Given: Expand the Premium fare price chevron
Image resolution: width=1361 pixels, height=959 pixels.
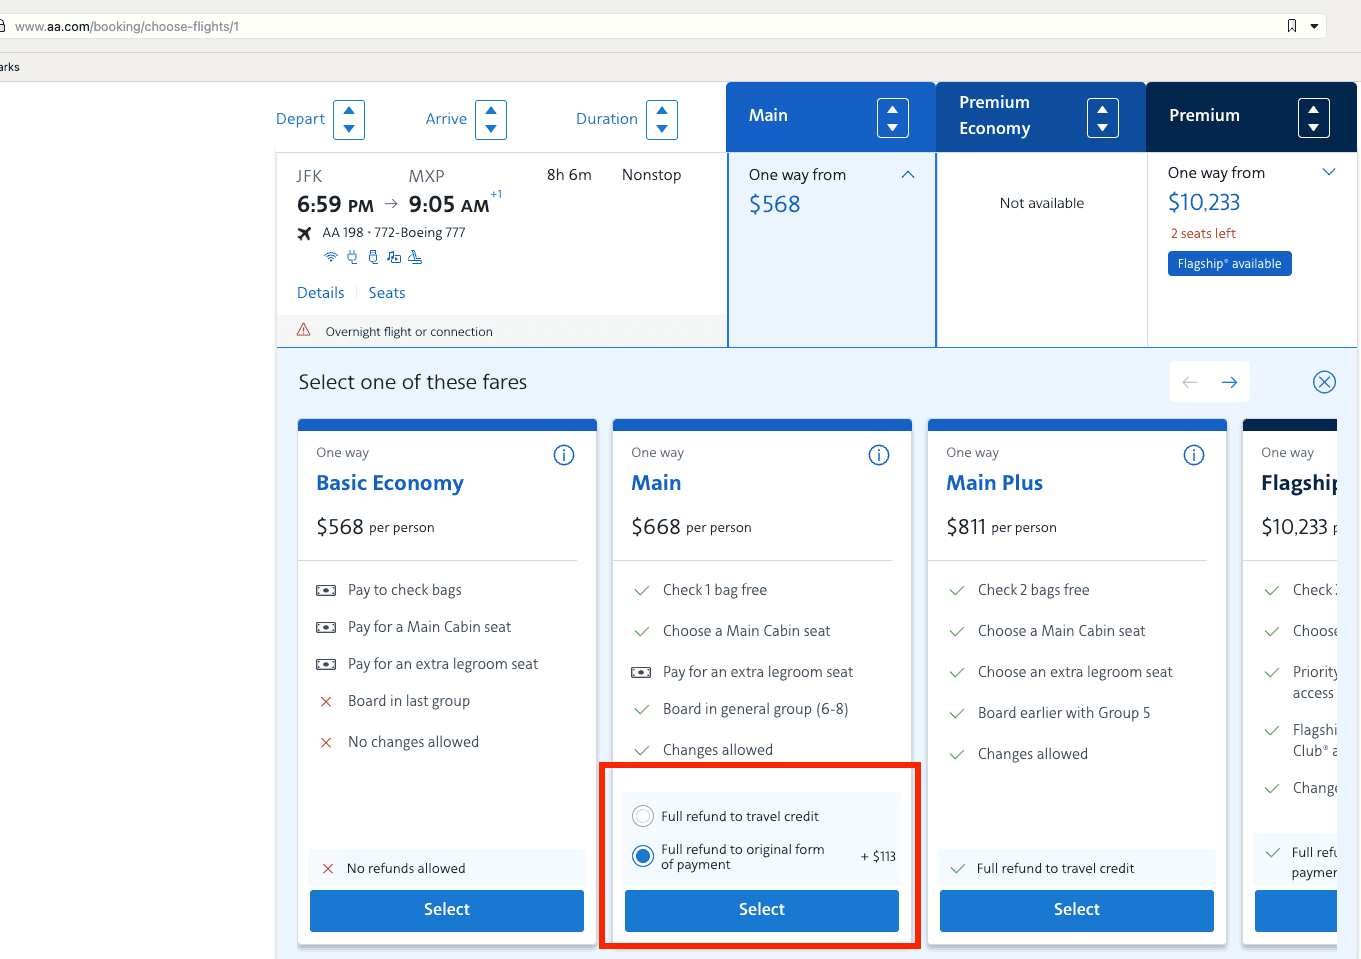Looking at the screenshot, I should pos(1329,172).
